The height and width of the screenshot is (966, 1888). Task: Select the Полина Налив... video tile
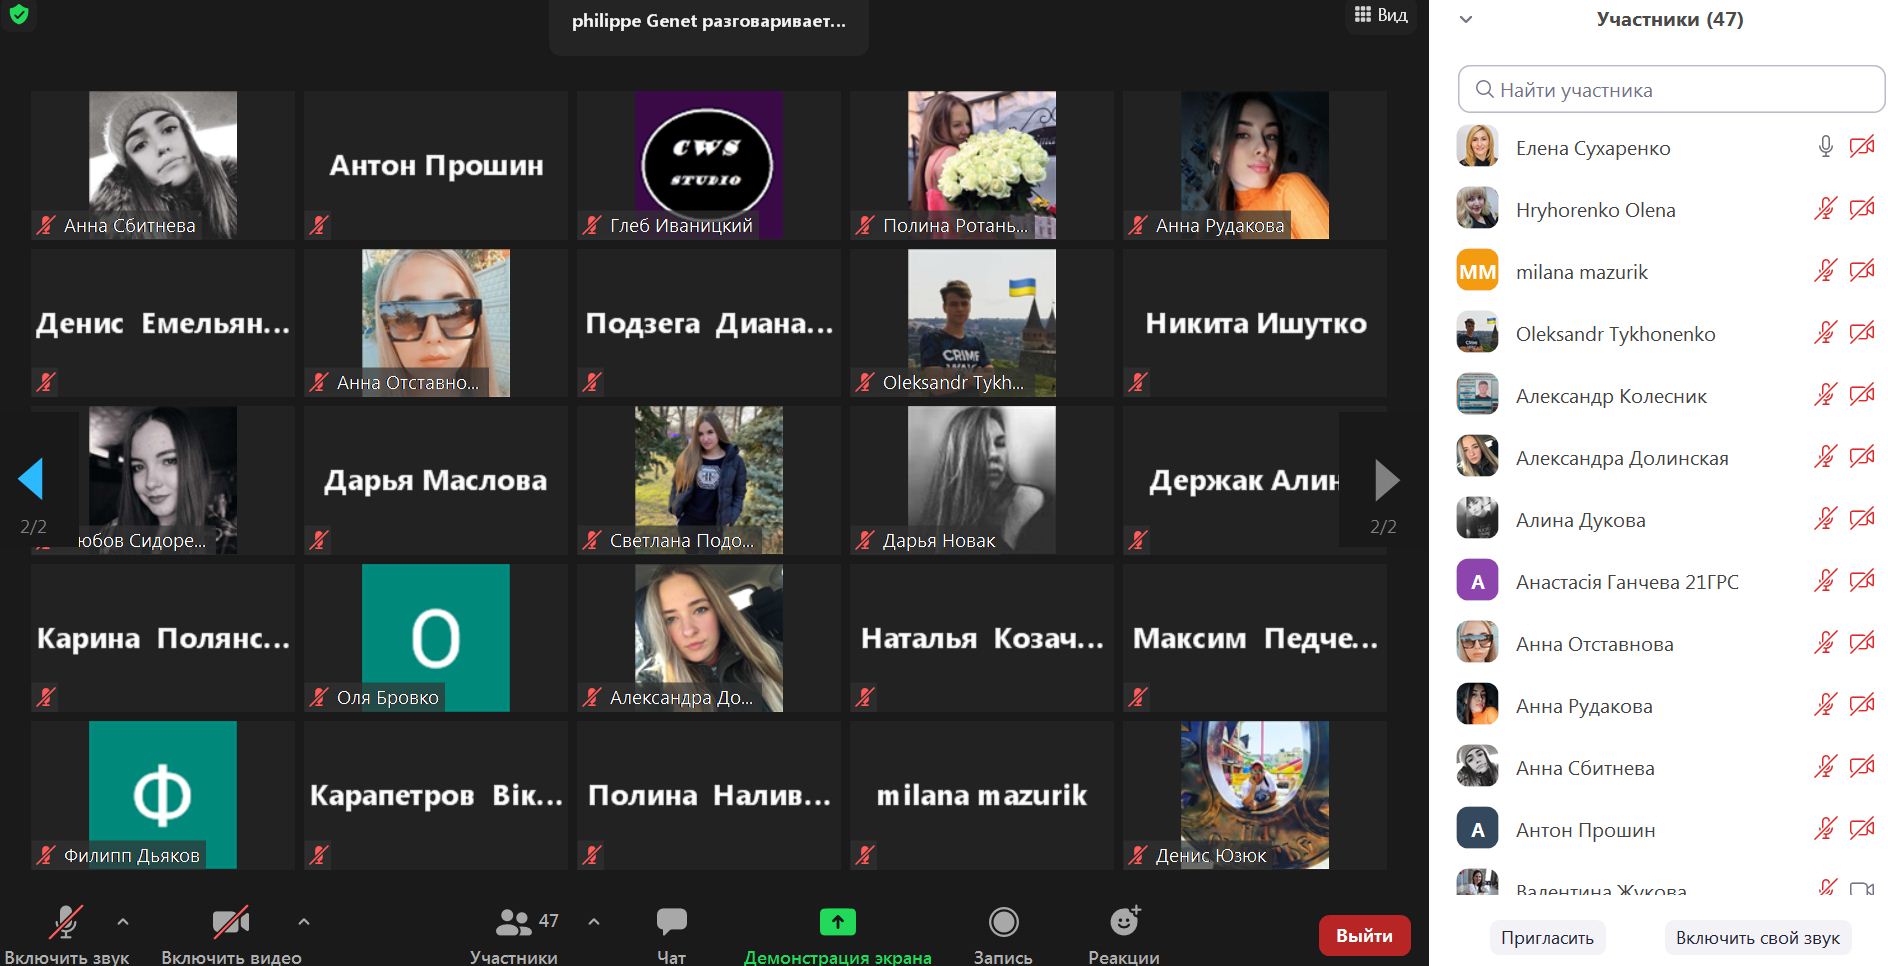coord(709,795)
